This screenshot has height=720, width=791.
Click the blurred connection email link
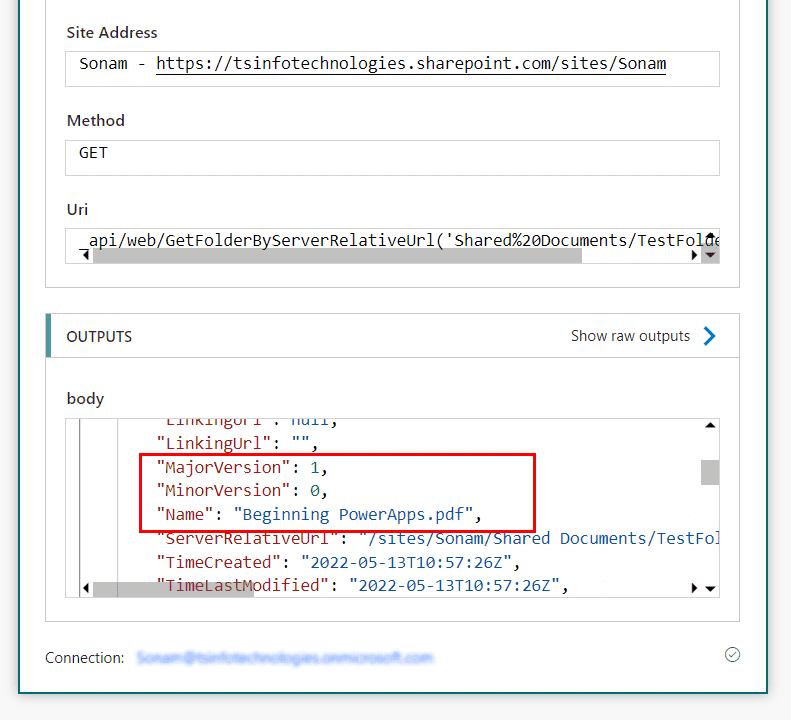285,658
